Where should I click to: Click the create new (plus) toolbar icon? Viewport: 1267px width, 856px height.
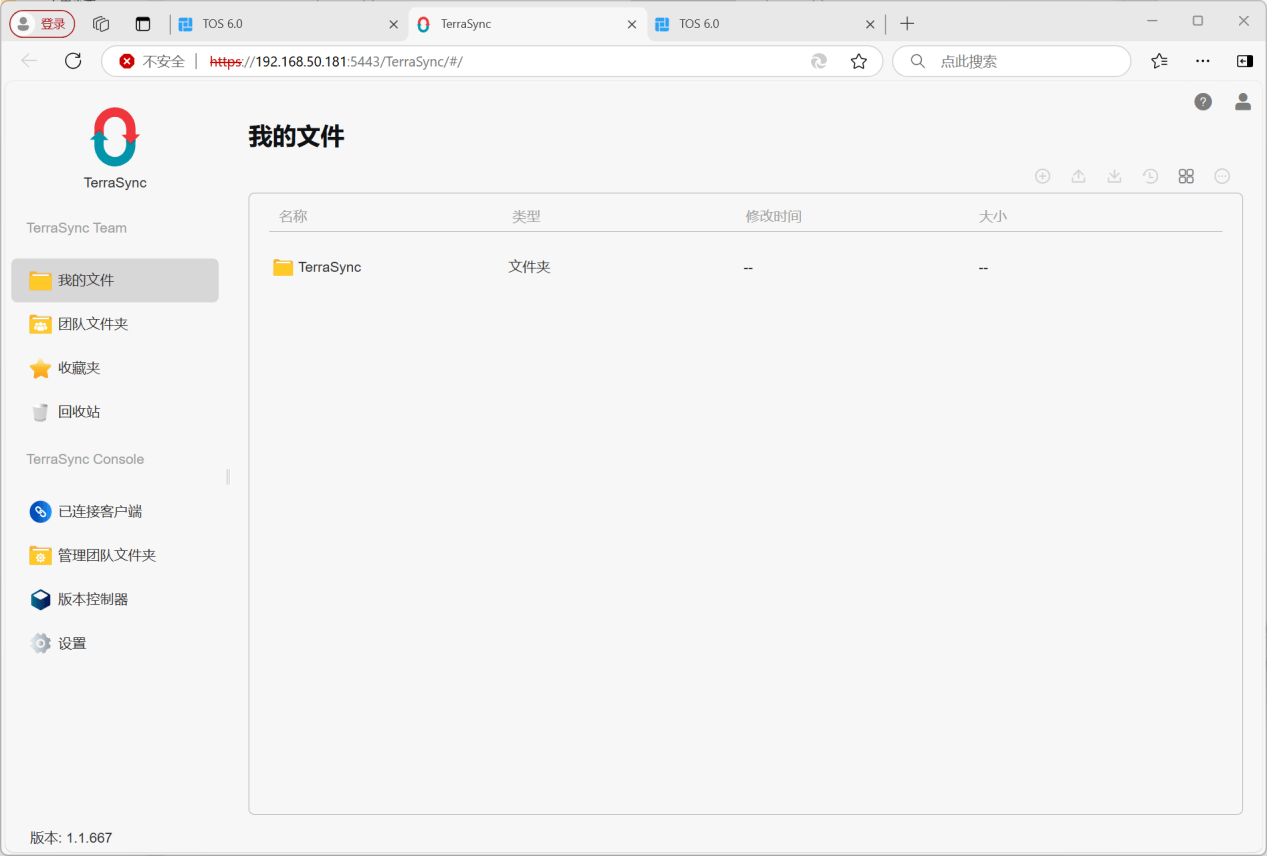1042,176
